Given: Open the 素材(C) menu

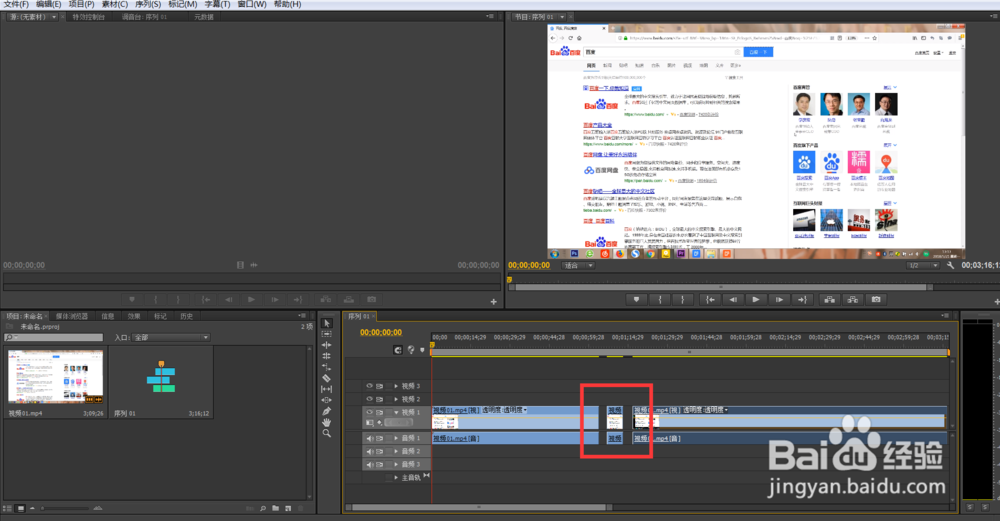Looking at the screenshot, I should click(114, 4).
